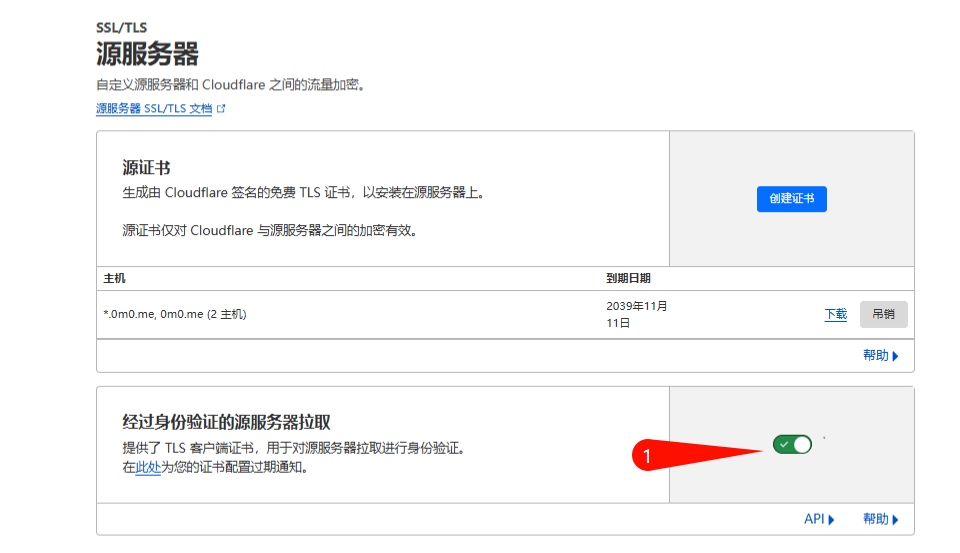Revoke the certificate with 吊销 button
Screen dimensions: 960x553
tap(883, 314)
